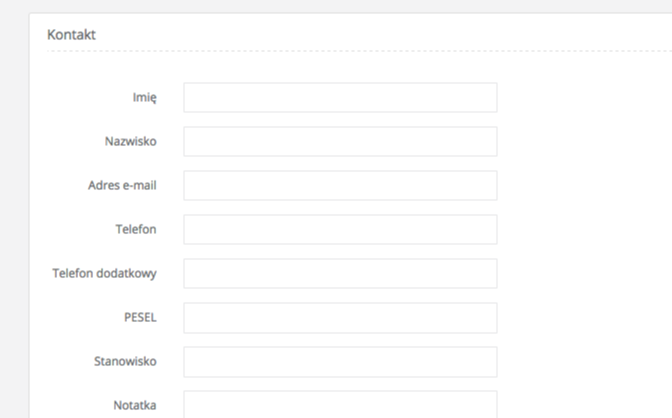Viewport: 672px width, 418px height.
Task: Focus the Nazwisko text box
Action: [340, 142]
